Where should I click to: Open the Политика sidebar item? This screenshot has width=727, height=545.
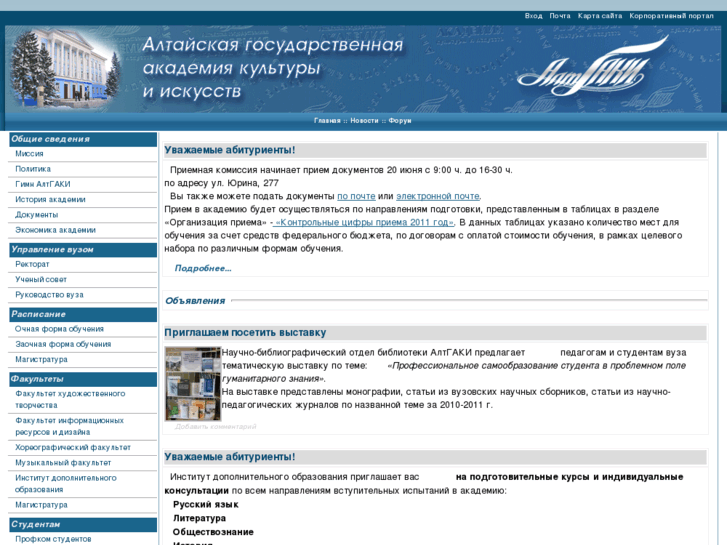point(33,169)
